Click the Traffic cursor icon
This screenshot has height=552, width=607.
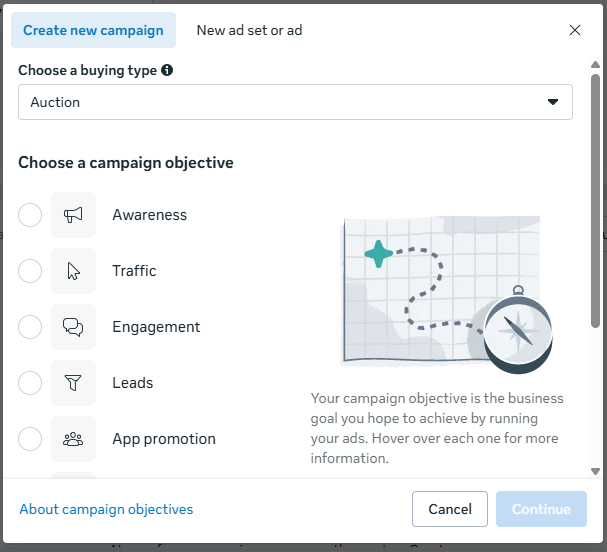click(73, 271)
